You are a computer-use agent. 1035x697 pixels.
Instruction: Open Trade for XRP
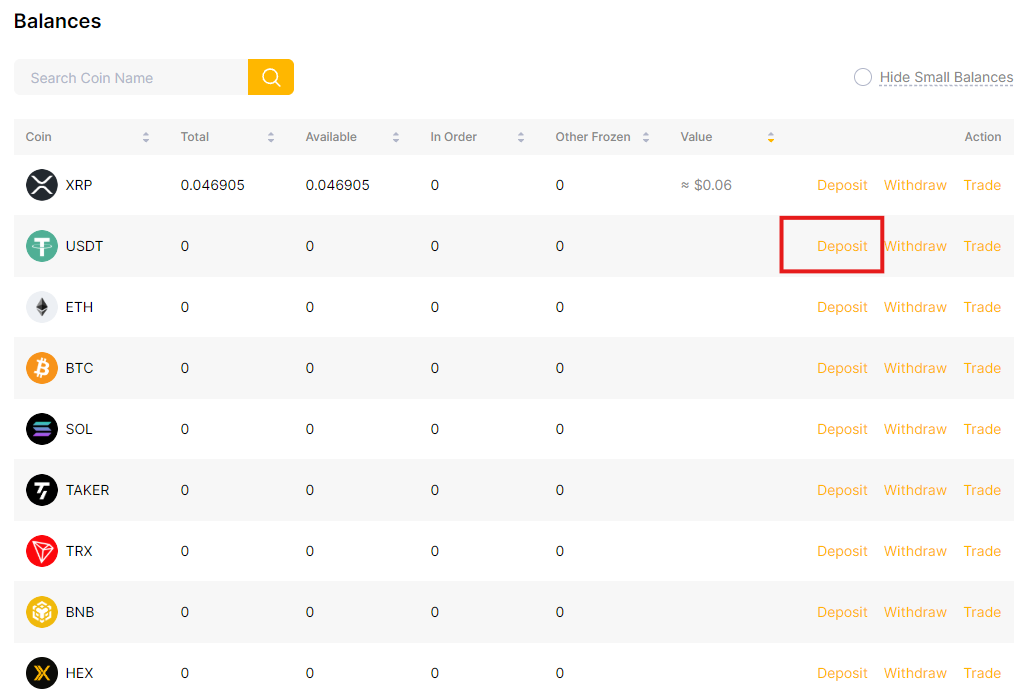(x=982, y=185)
